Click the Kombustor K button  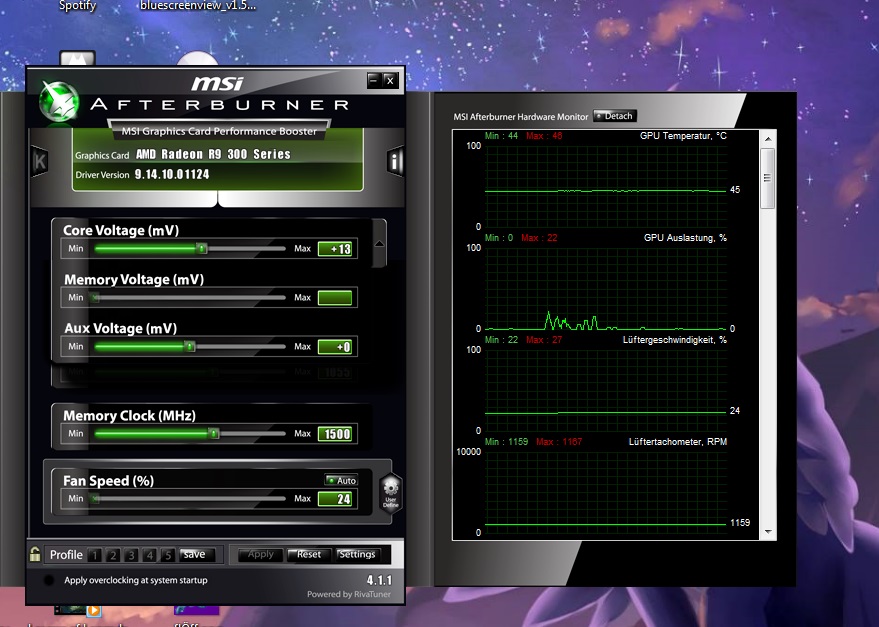click(39, 162)
